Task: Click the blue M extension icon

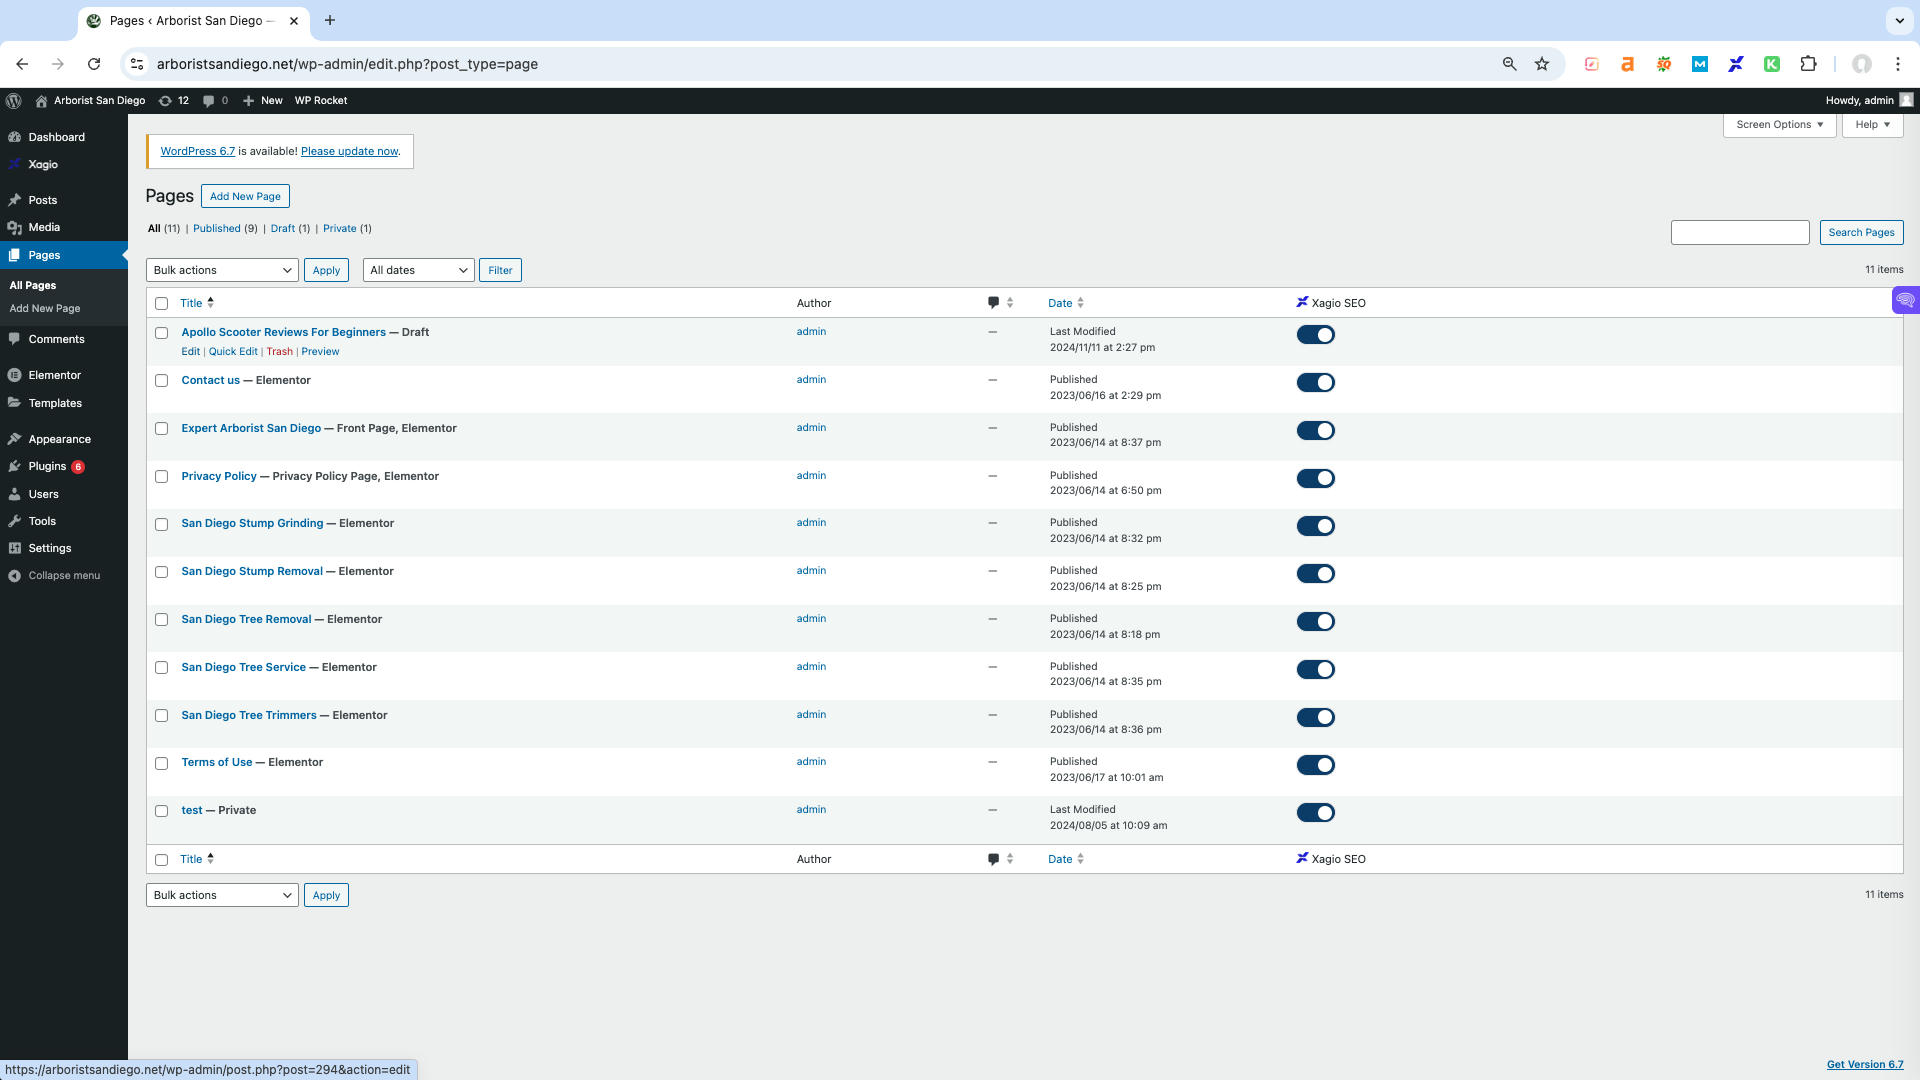Action: tap(1700, 64)
